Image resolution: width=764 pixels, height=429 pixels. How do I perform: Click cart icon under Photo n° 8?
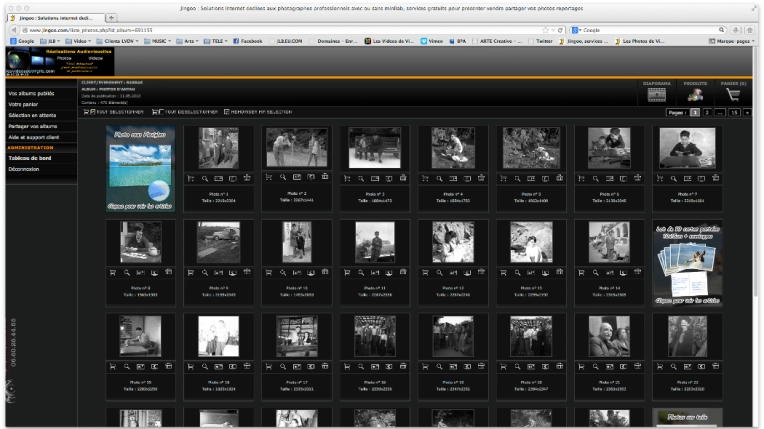coord(113,273)
